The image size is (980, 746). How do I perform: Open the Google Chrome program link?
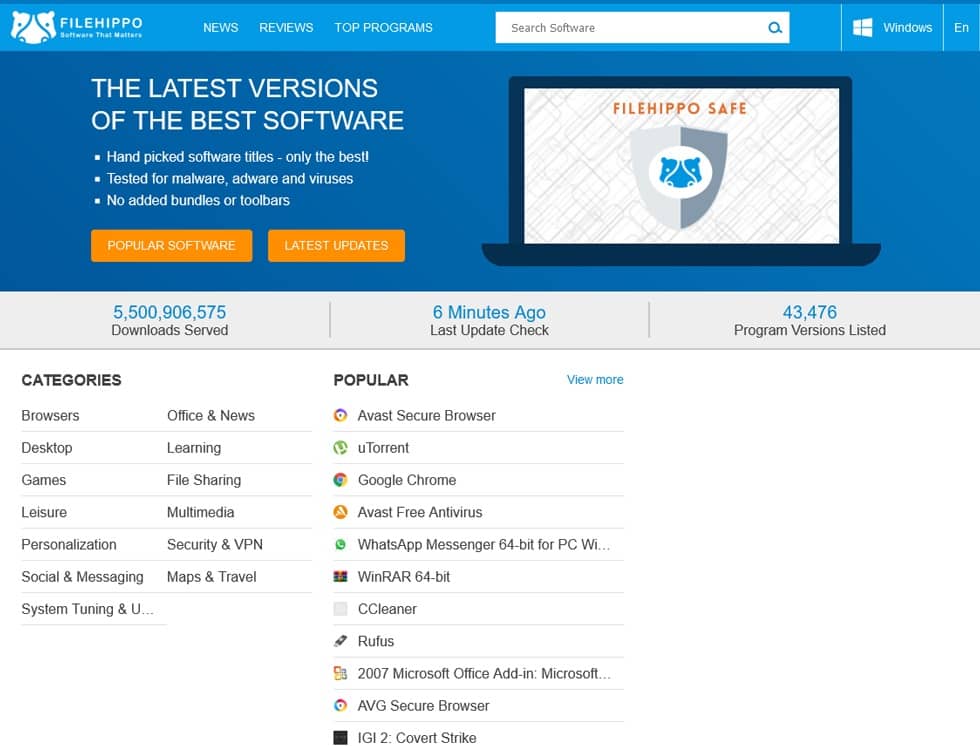(407, 480)
